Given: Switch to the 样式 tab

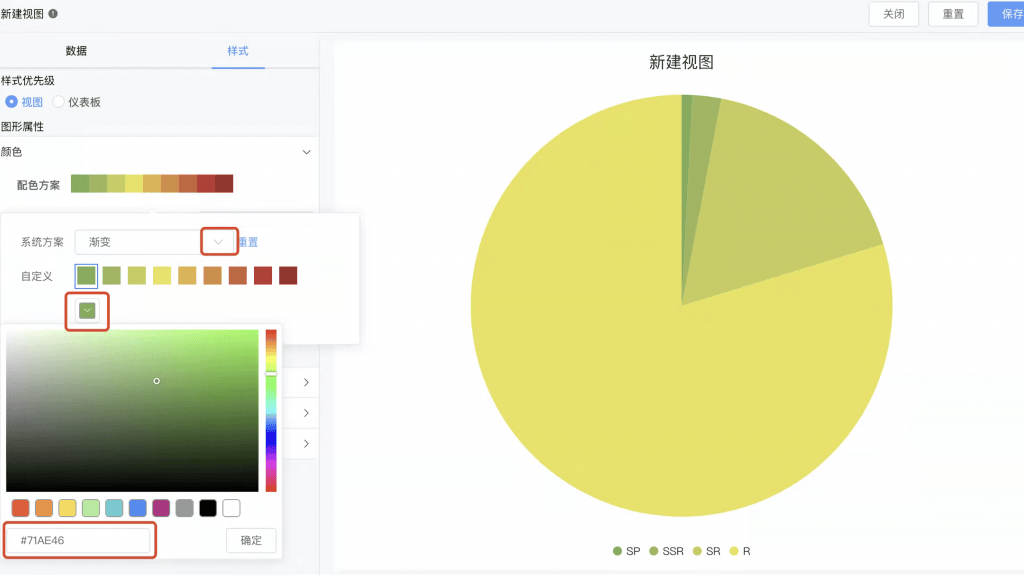Looking at the screenshot, I should pos(238,51).
